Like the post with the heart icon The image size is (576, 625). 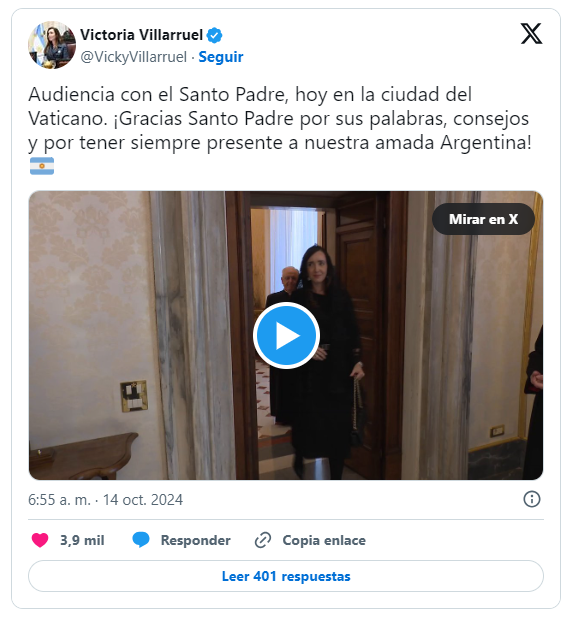pos(40,540)
